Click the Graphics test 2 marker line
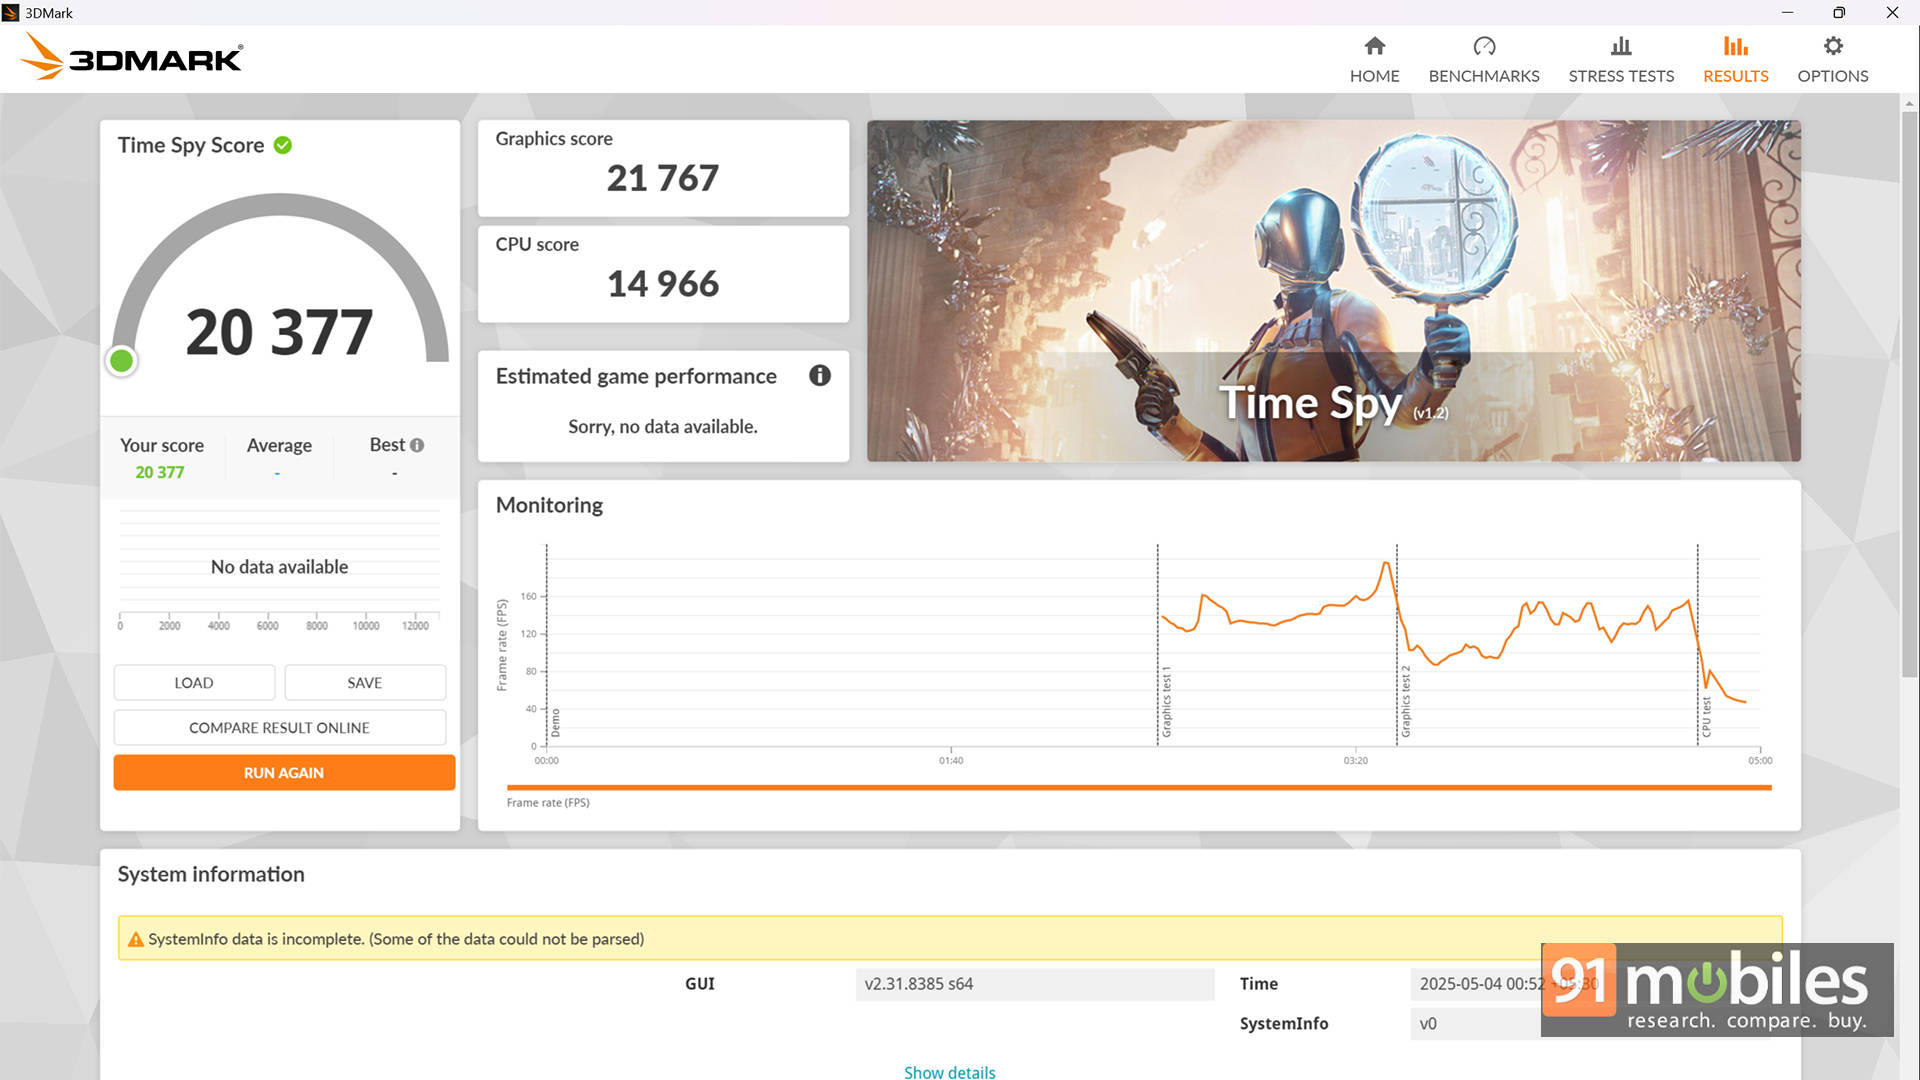Screen dimensions: 1920x1080 (x=1397, y=645)
